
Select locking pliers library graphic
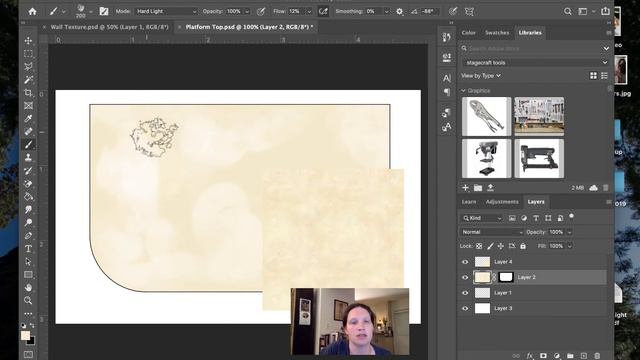pyautogui.click(x=486, y=116)
